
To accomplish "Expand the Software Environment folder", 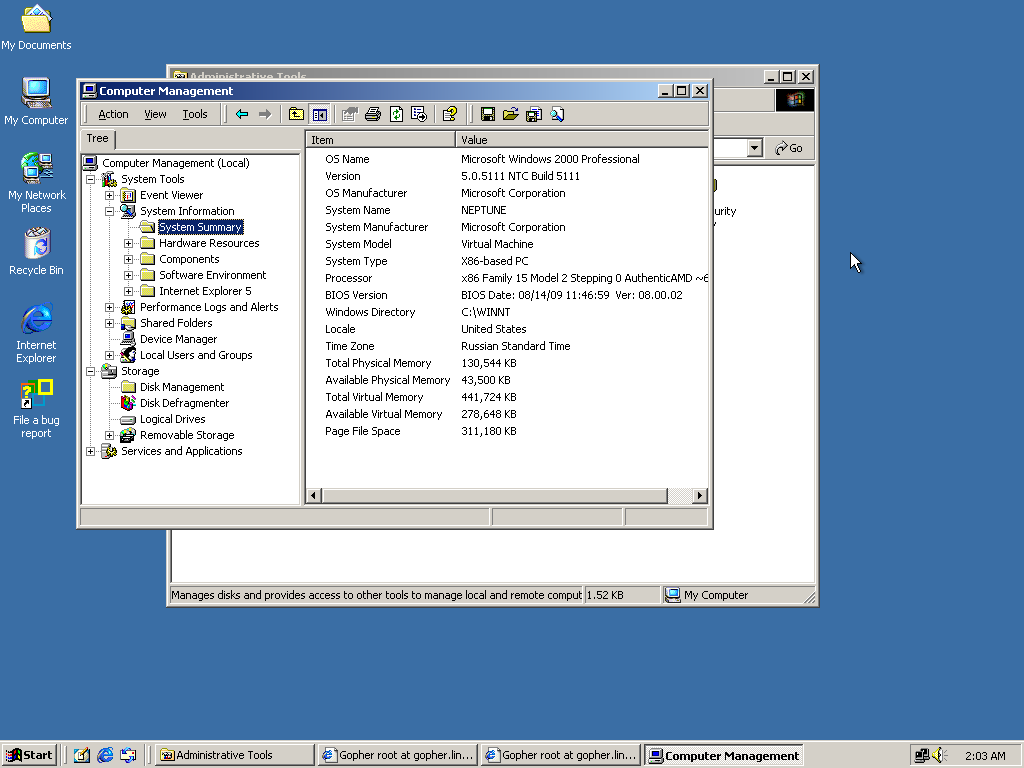I will click(x=129, y=275).
